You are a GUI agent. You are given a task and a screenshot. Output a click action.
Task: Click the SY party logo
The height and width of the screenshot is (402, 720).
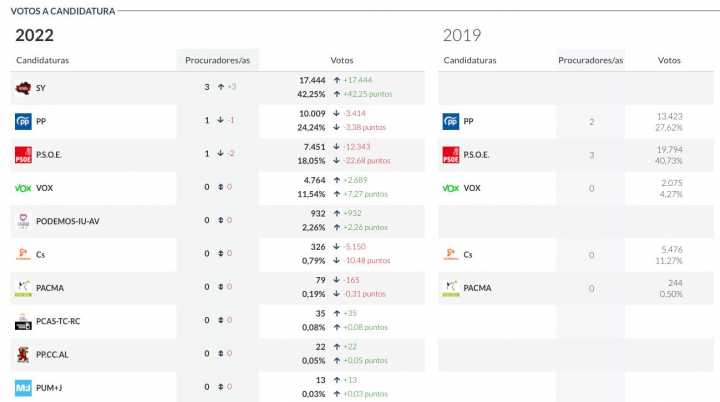[x=23, y=88]
